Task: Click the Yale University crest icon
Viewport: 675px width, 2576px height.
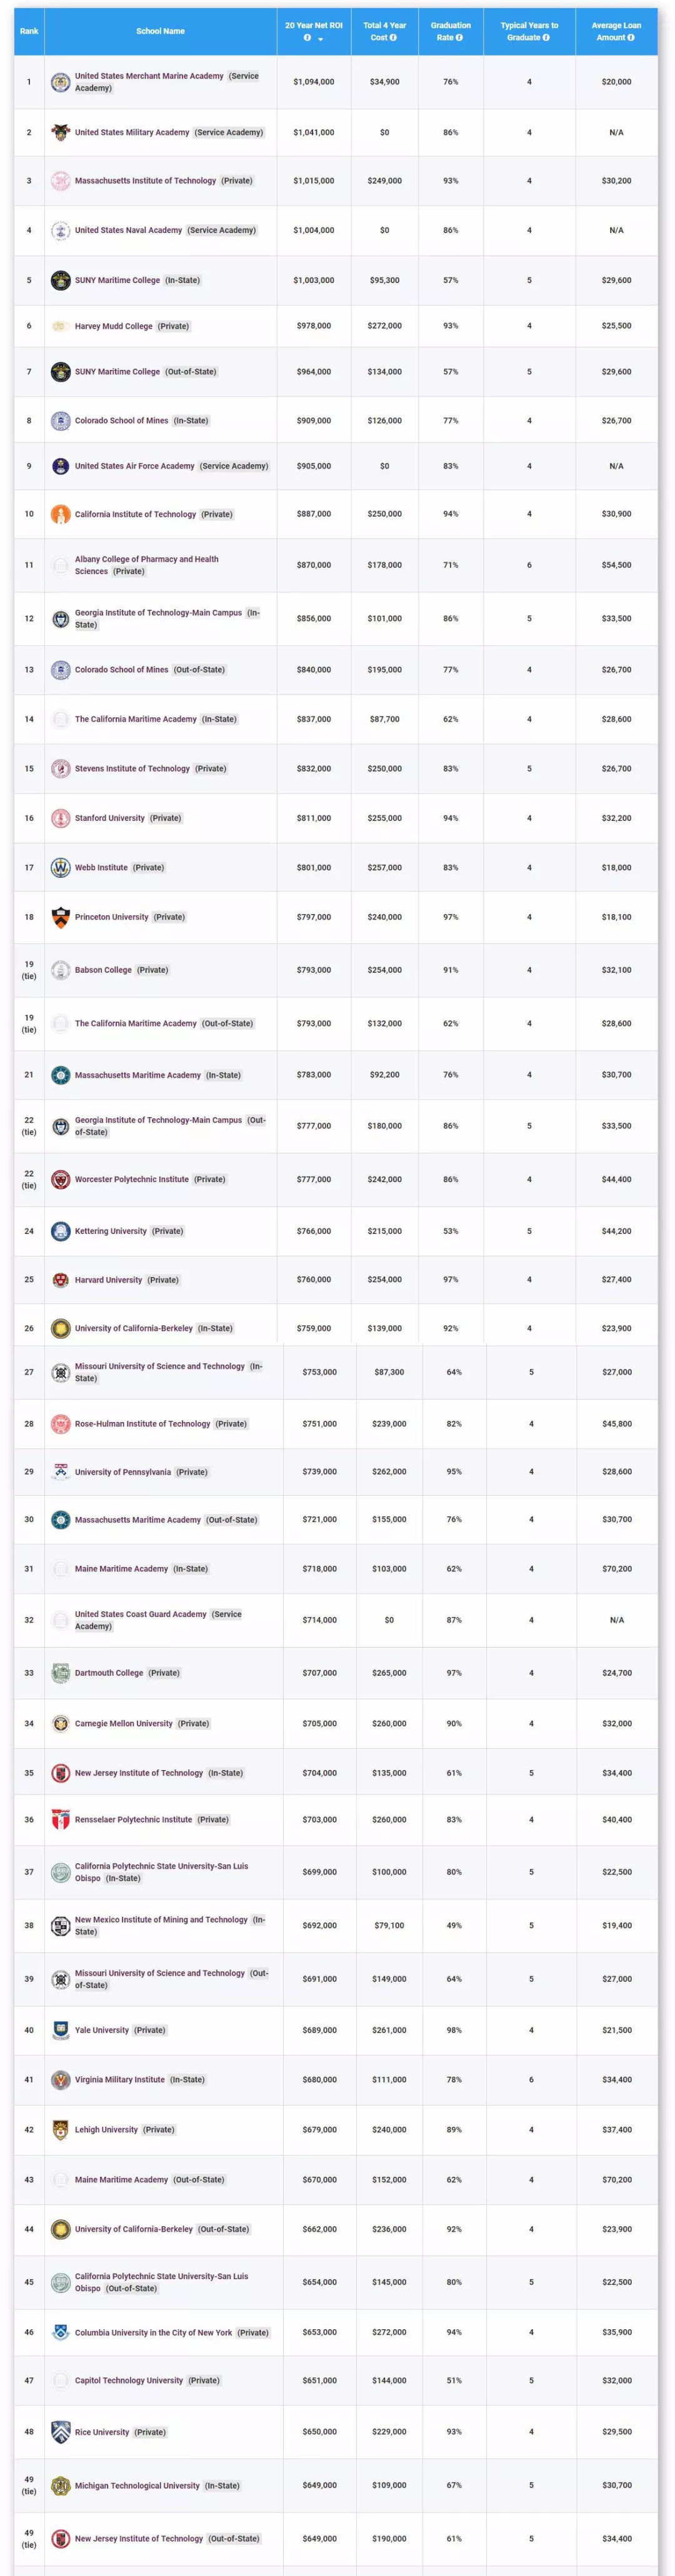Action: [61, 2030]
